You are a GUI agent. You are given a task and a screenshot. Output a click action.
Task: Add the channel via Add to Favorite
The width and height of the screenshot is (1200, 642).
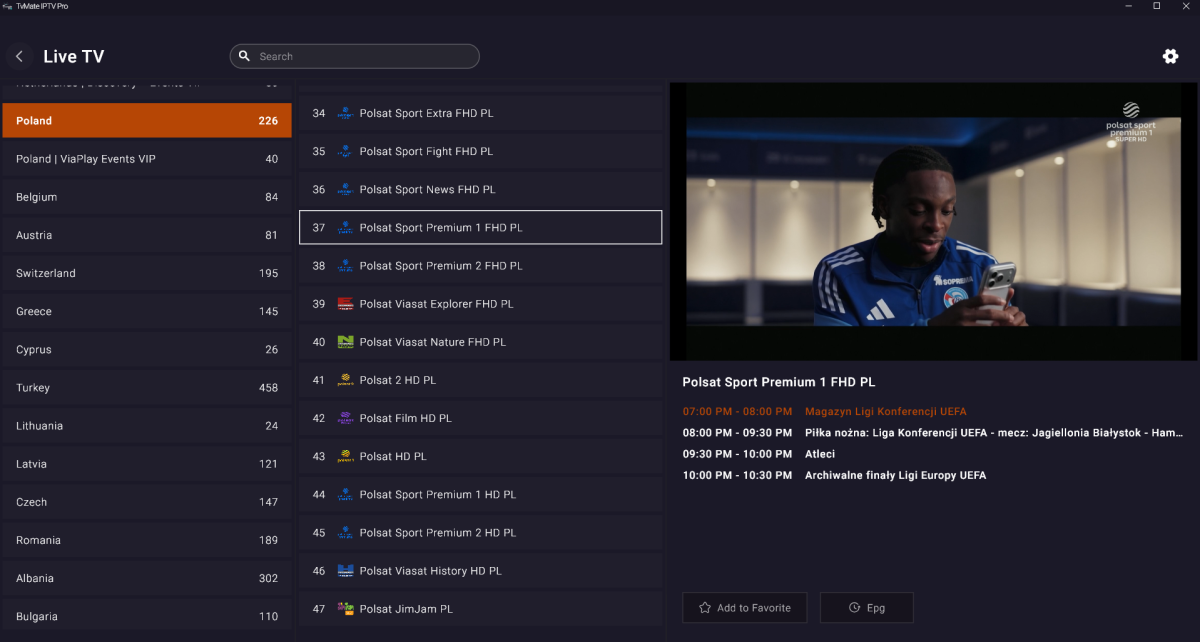[x=745, y=608]
